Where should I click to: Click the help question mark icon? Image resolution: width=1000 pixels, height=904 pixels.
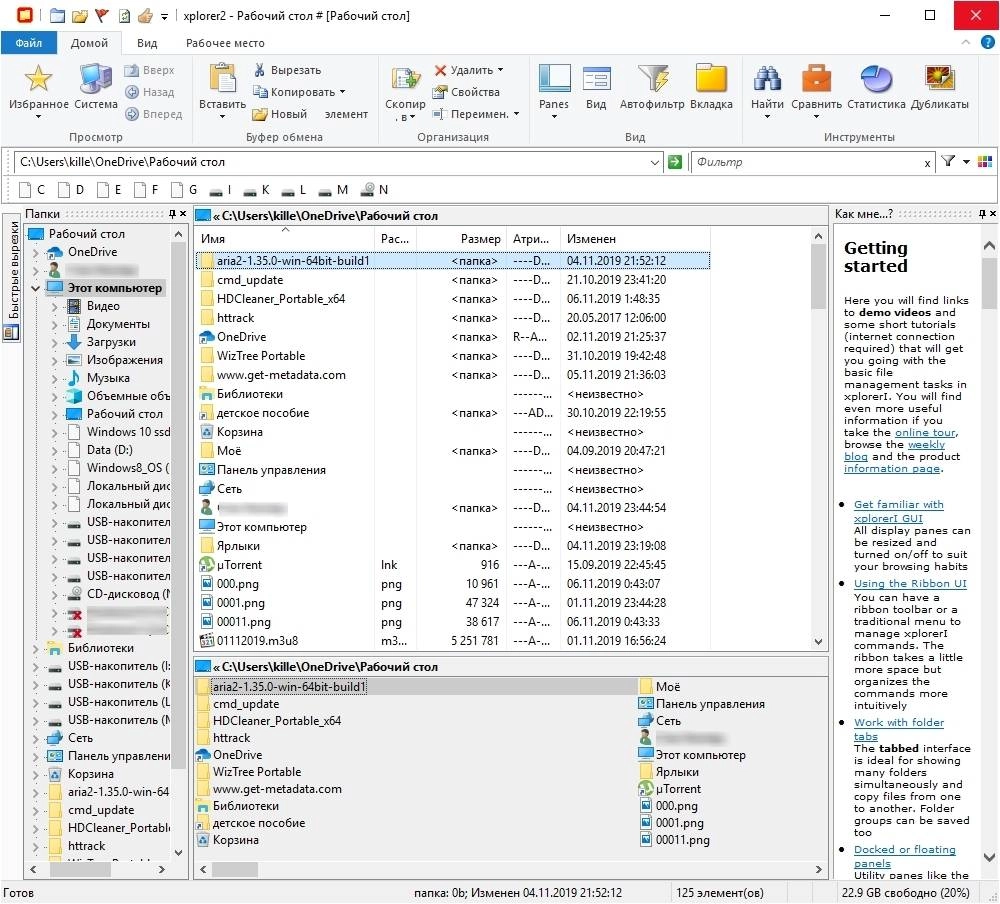[x=987, y=42]
